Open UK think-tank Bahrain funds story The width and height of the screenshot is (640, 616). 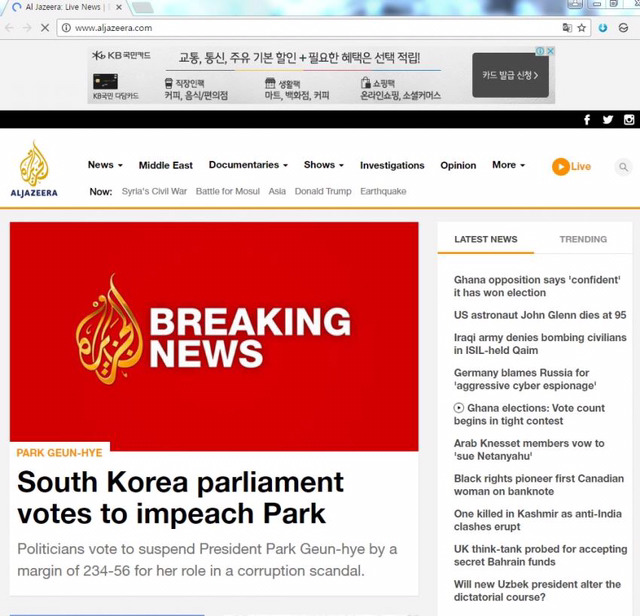(x=540, y=555)
